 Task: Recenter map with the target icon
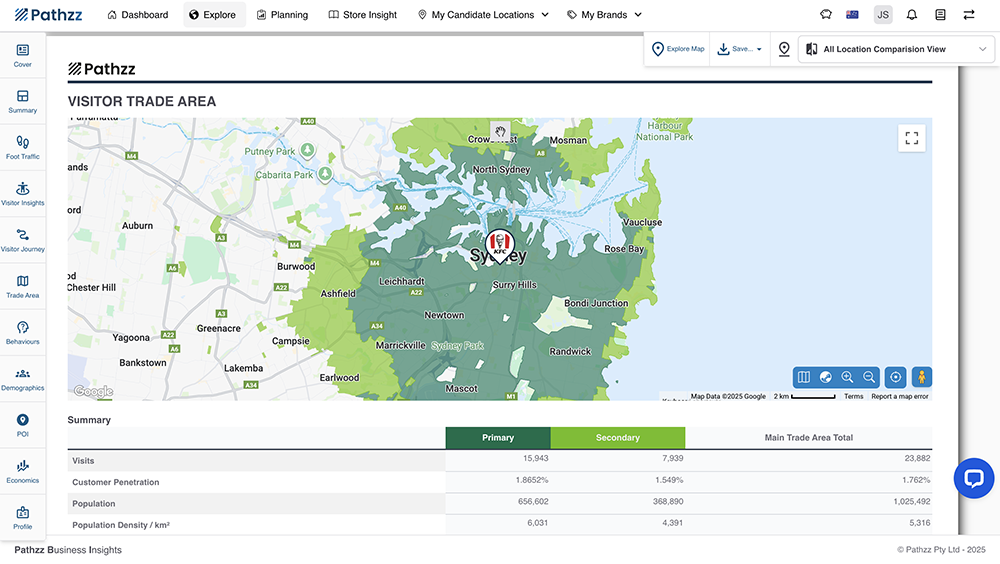[x=896, y=377]
